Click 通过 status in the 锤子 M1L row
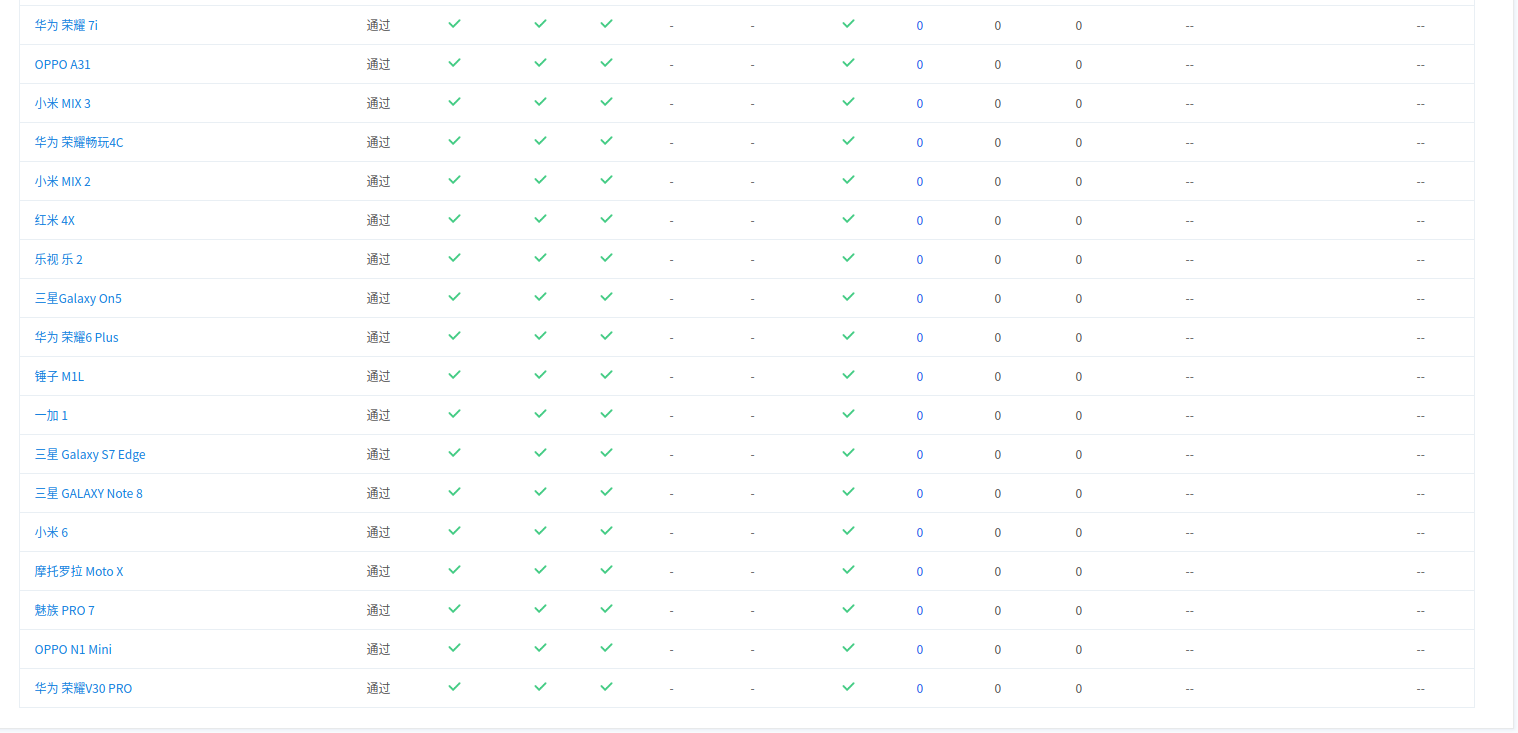Screen dimensions: 1518x733 (378, 376)
